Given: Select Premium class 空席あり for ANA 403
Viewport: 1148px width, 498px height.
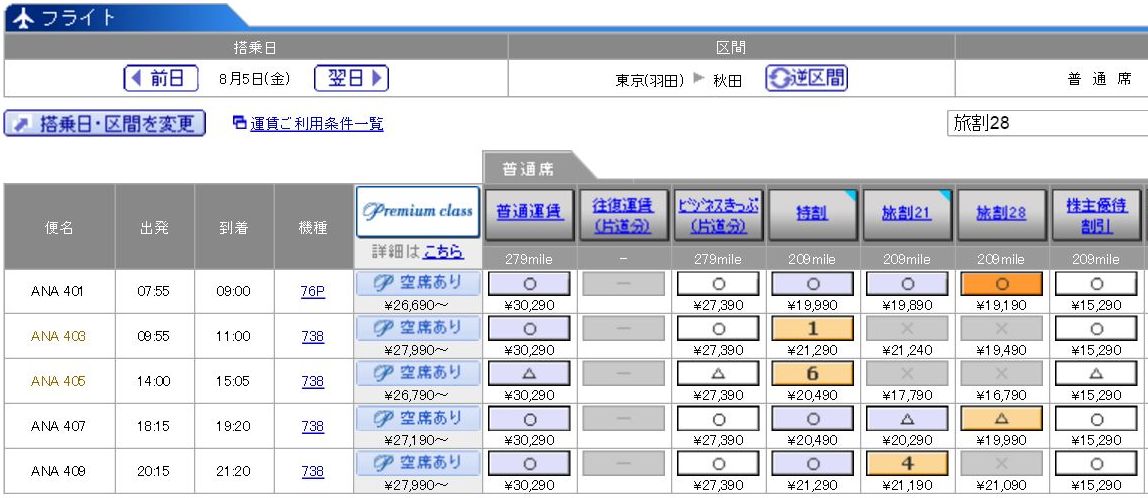Looking at the screenshot, I should 418,328.
